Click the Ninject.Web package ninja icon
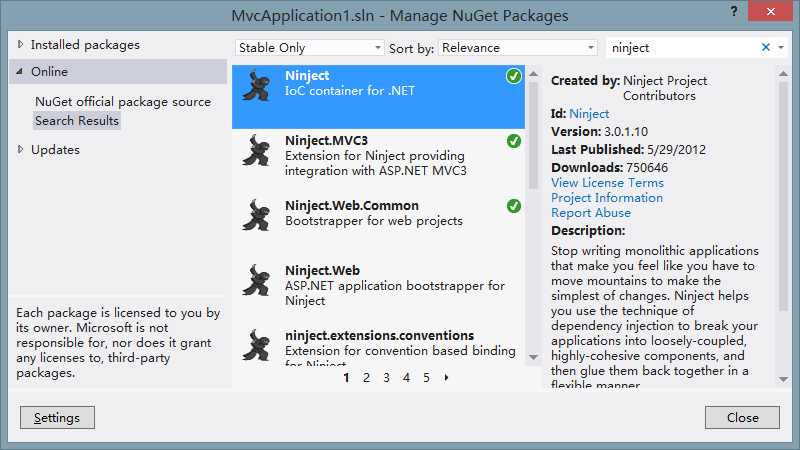 pyautogui.click(x=256, y=281)
